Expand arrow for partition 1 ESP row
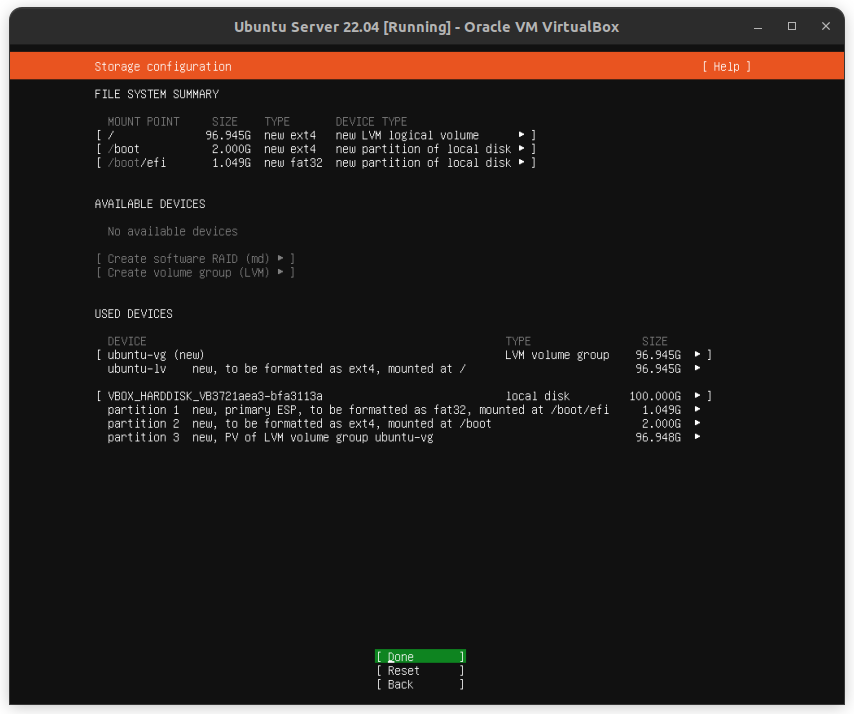 pos(697,410)
